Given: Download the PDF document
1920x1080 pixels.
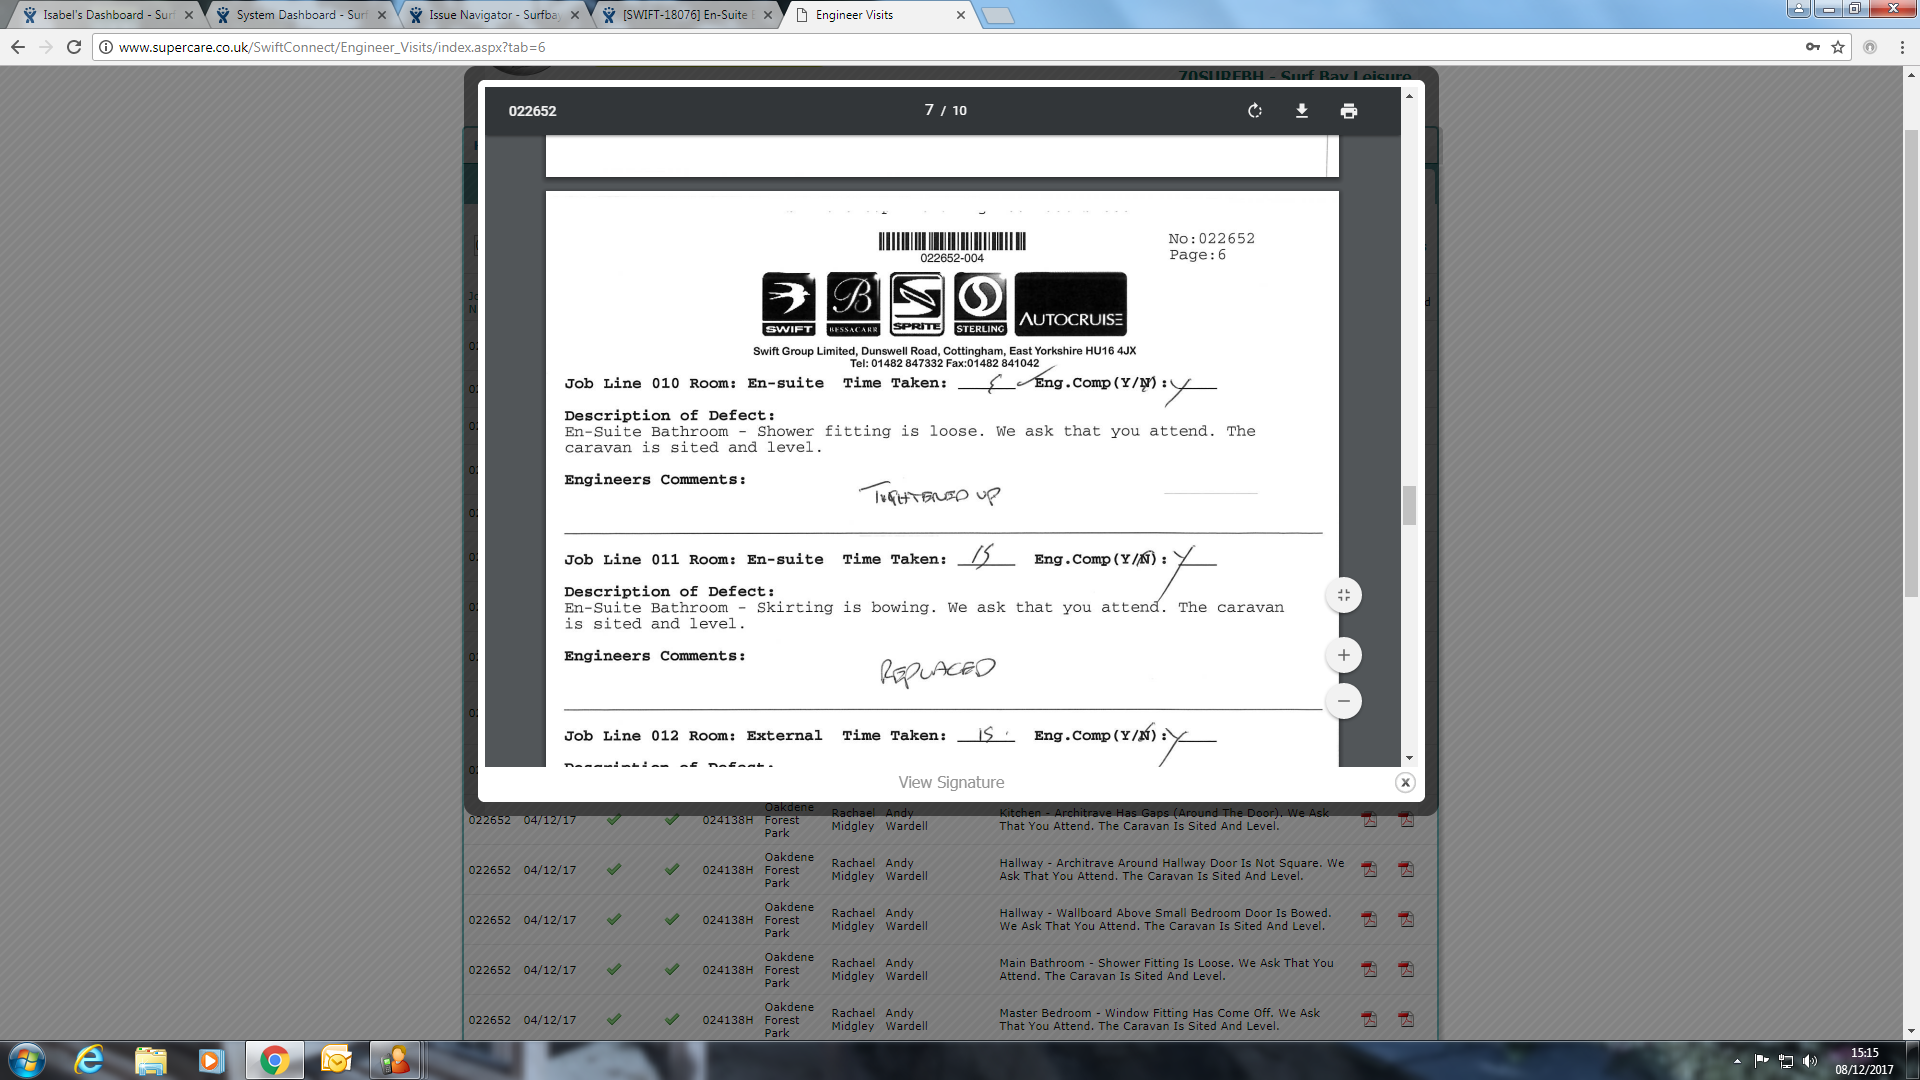Looking at the screenshot, I should [1301, 111].
